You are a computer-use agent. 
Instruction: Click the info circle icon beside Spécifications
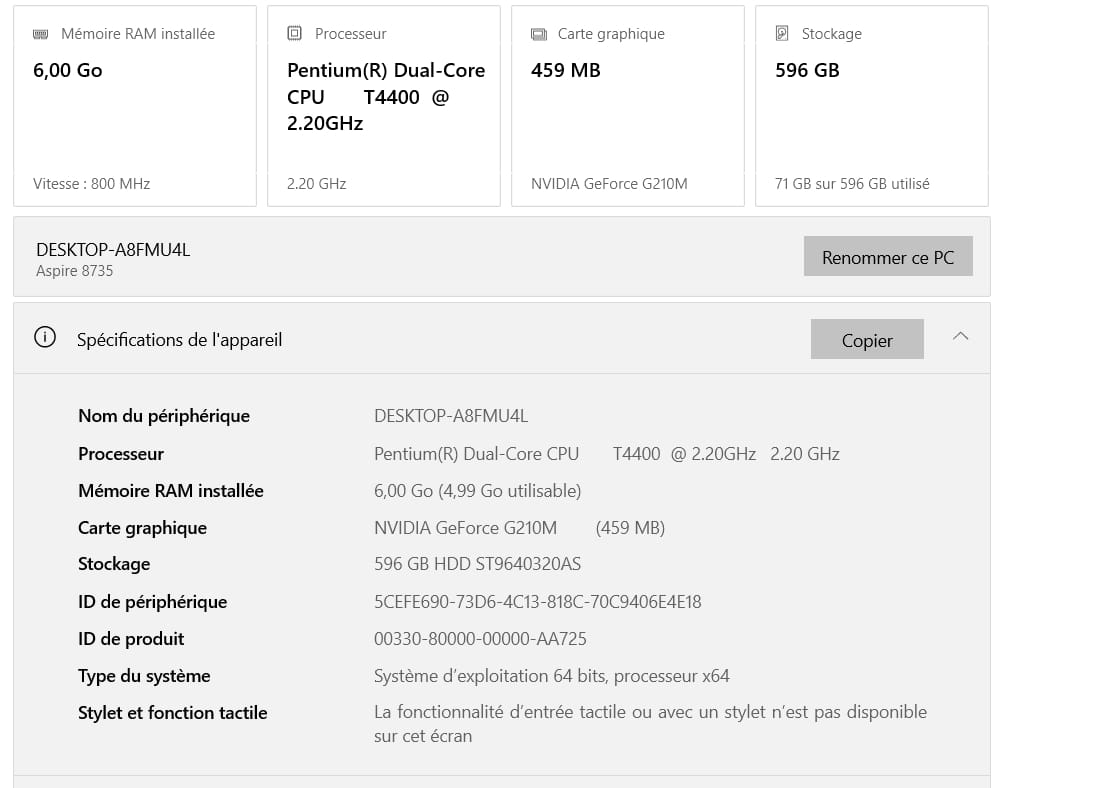coord(45,337)
